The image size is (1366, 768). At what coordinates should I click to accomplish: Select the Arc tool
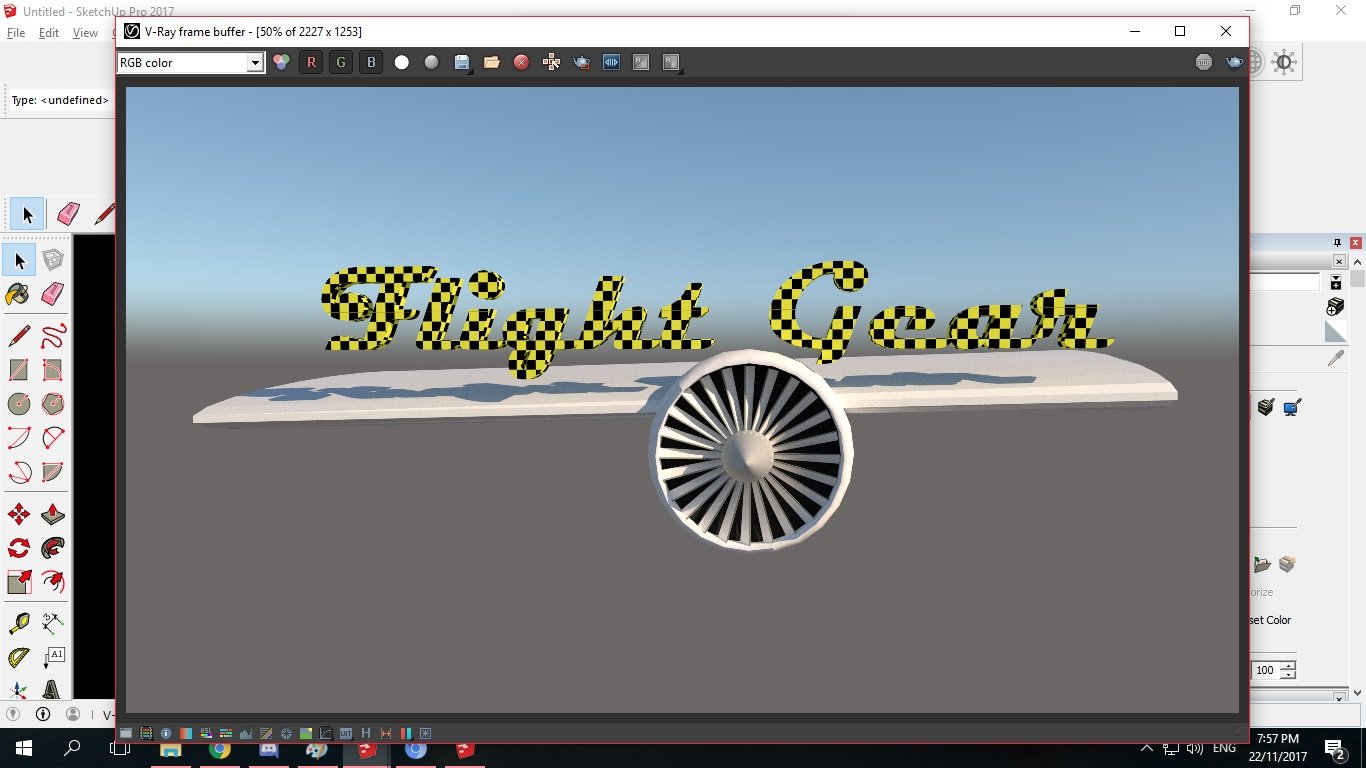pos(19,438)
